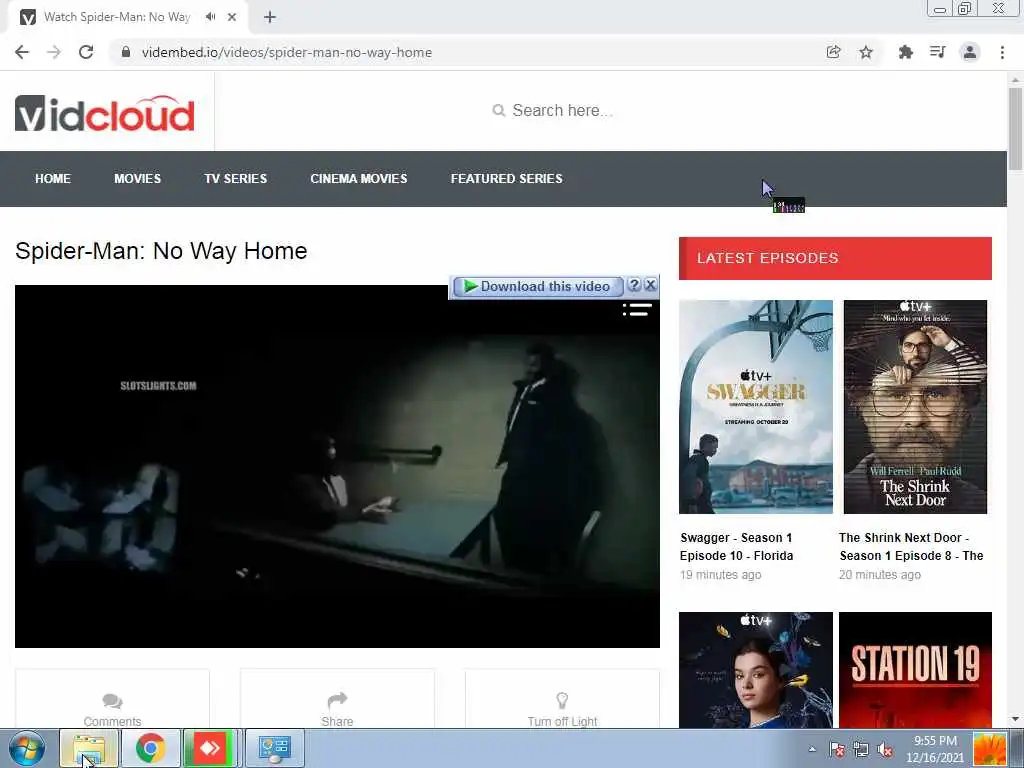
Task: Click the Search here field
Action: tap(562, 110)
